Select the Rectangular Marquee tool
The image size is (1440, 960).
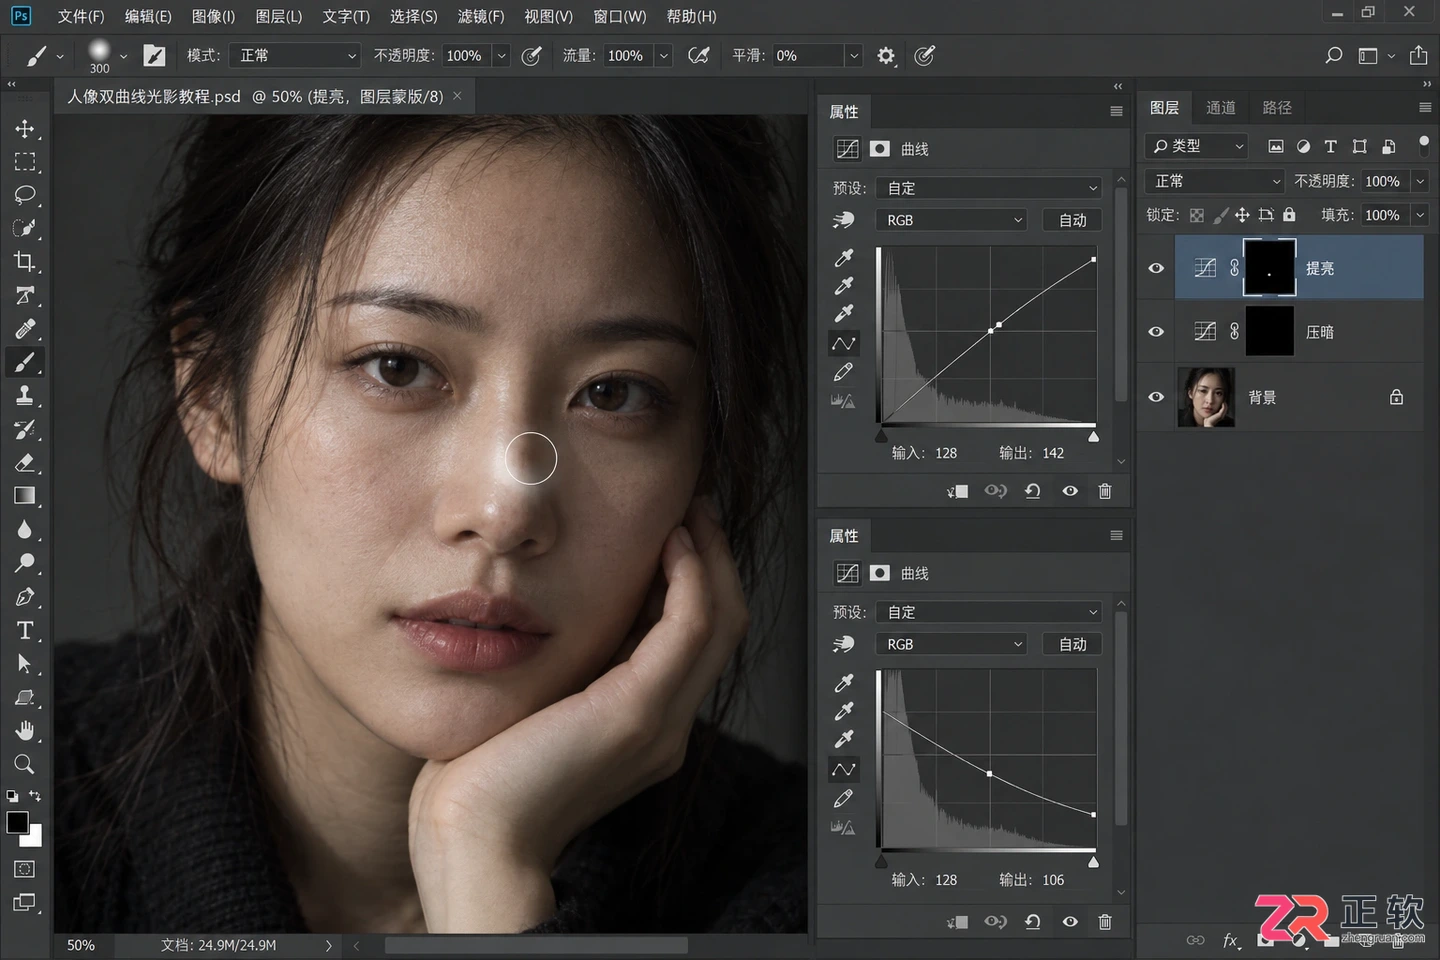click(25, 162)
